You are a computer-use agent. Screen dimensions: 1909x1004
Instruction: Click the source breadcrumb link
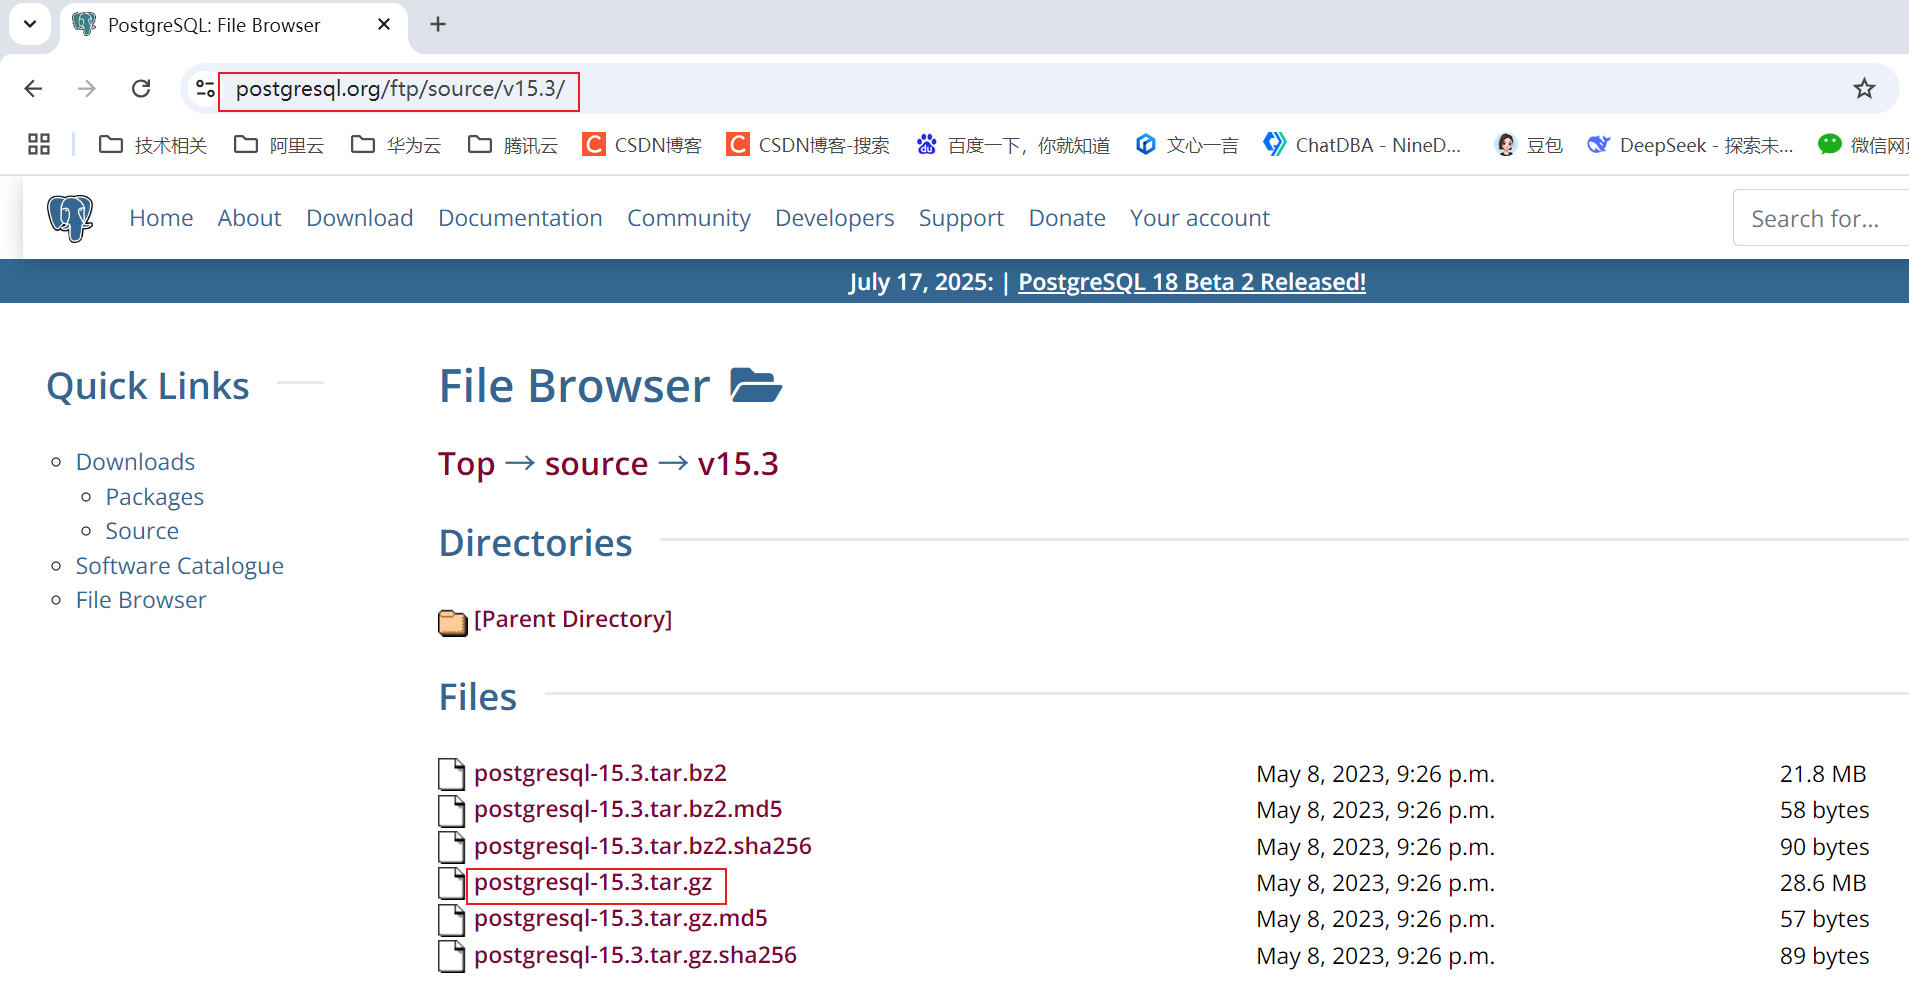pyautogui.click(x=597, y=464)
